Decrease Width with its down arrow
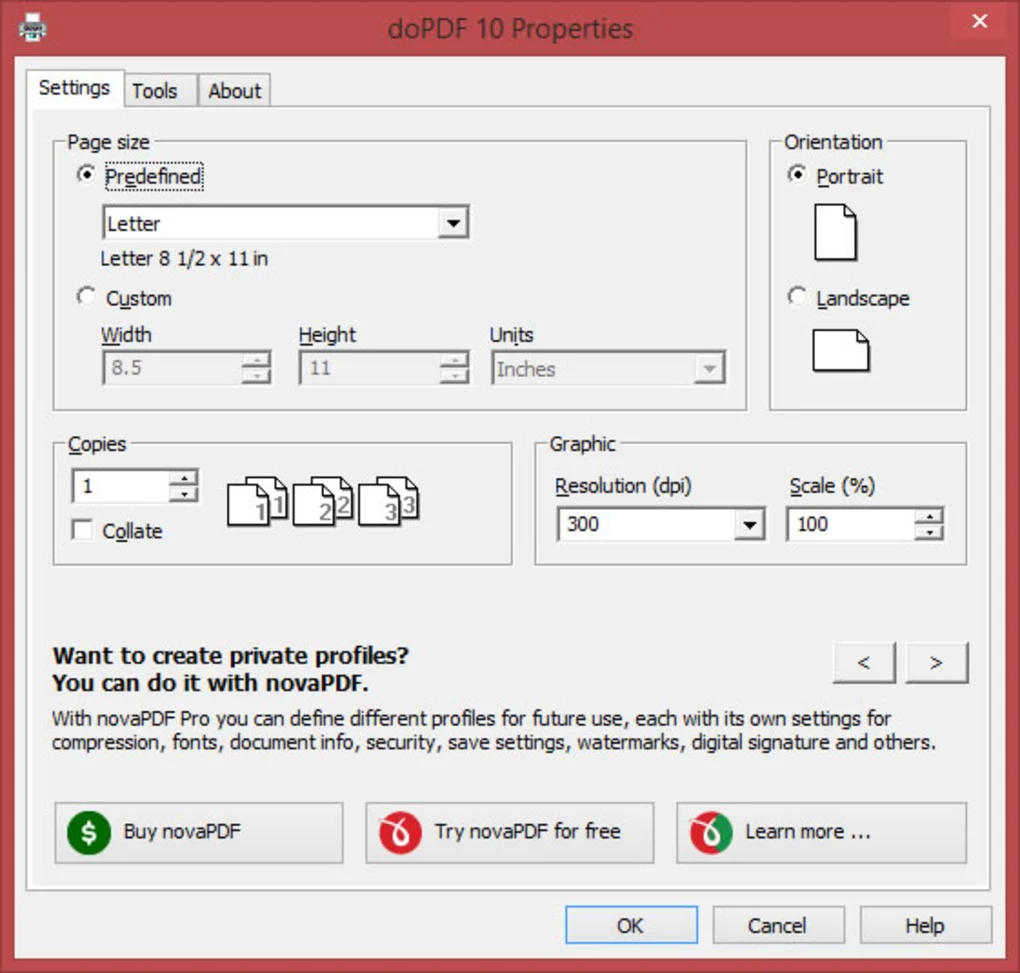Viewport: 1020px width, 973px height. tap(256, 376)
